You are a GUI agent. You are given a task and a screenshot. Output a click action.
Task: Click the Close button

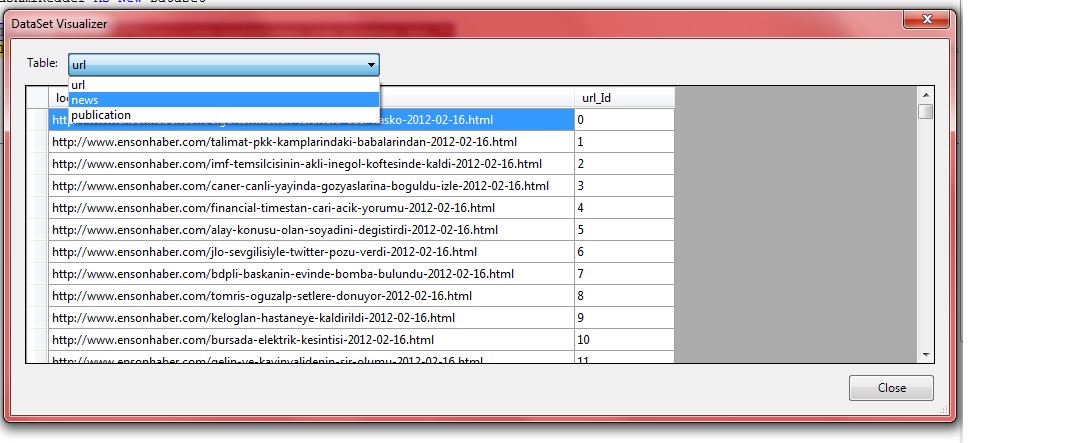pyautogui.click(x=891, y=388)
